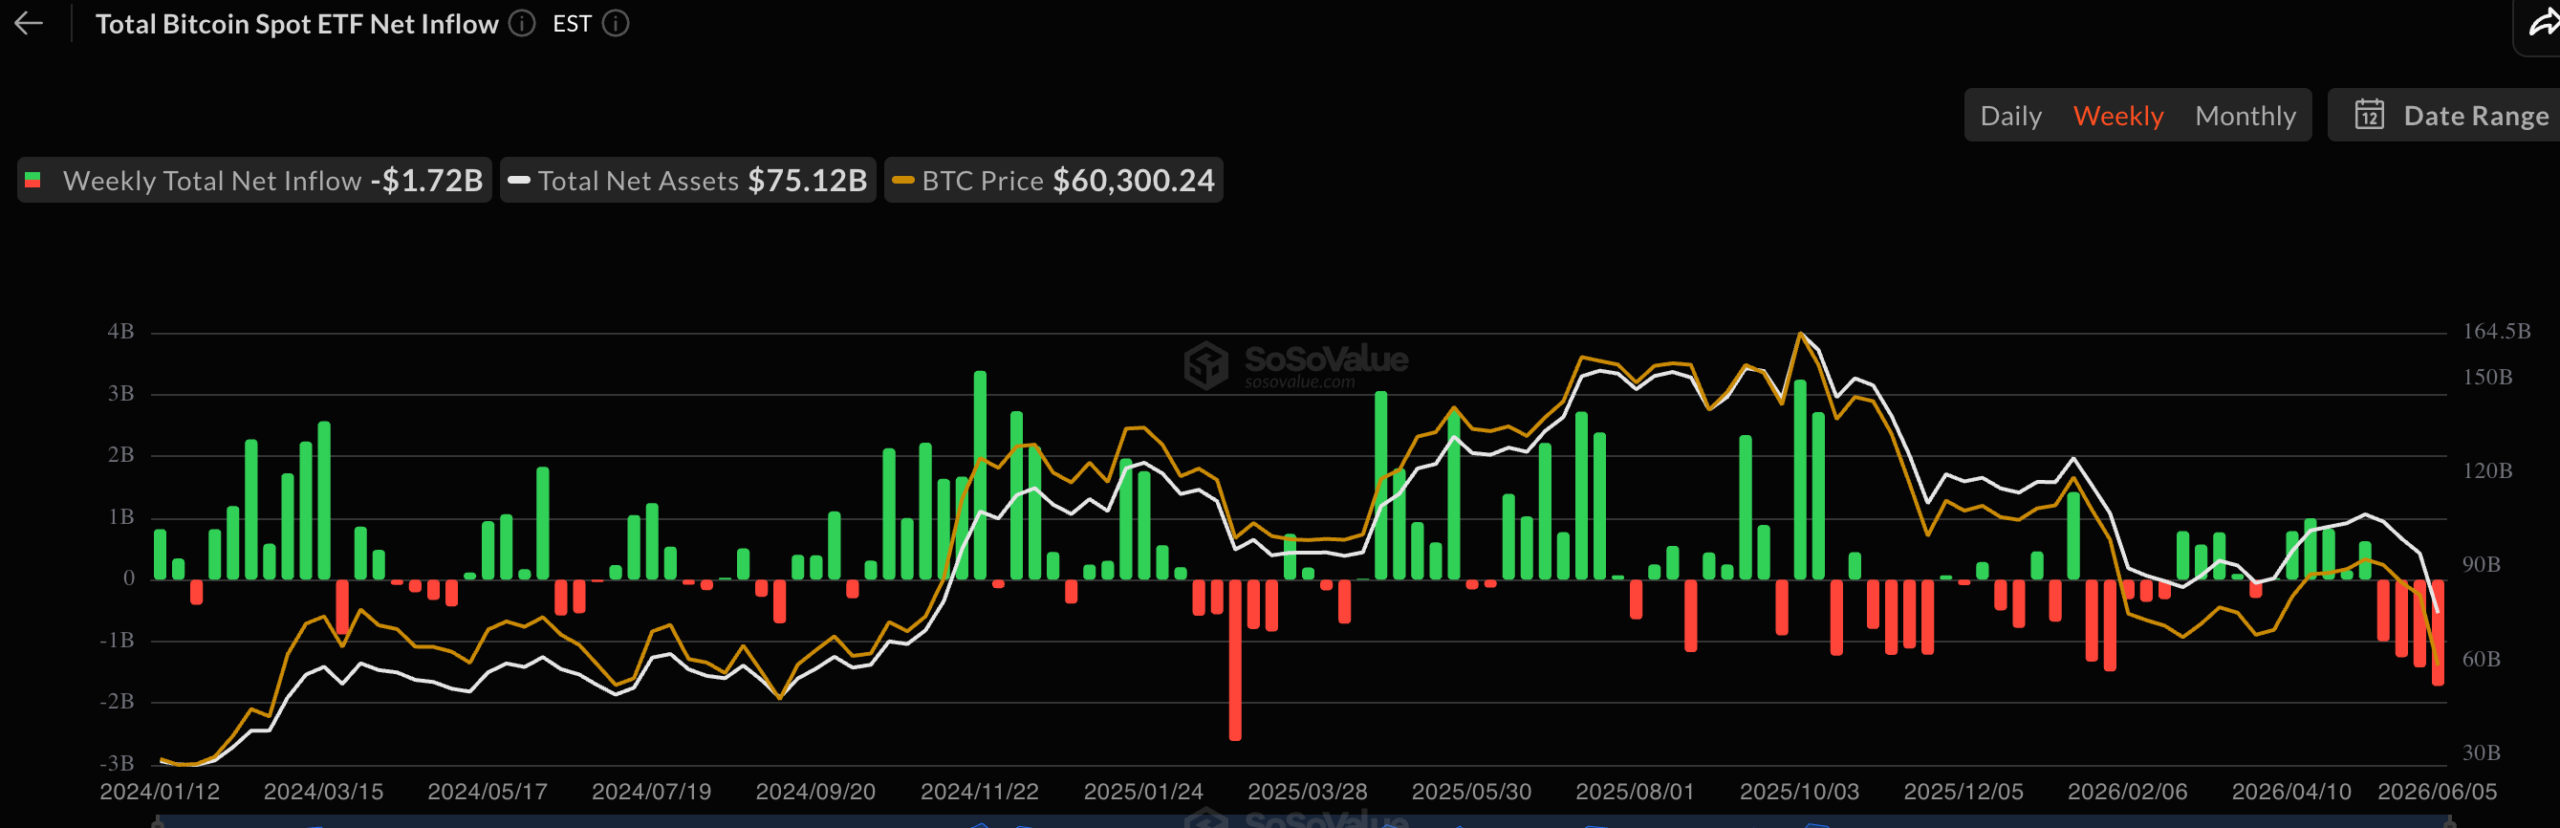Click the EST timezone label
The width and height of the screenshot is (2560, 828).
coord(572,23)
